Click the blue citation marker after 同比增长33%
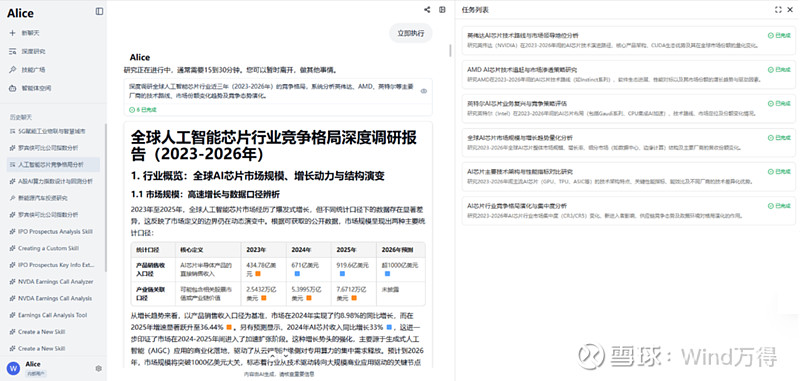This screenshot has height=381, width=800. (x=389, y=326)
